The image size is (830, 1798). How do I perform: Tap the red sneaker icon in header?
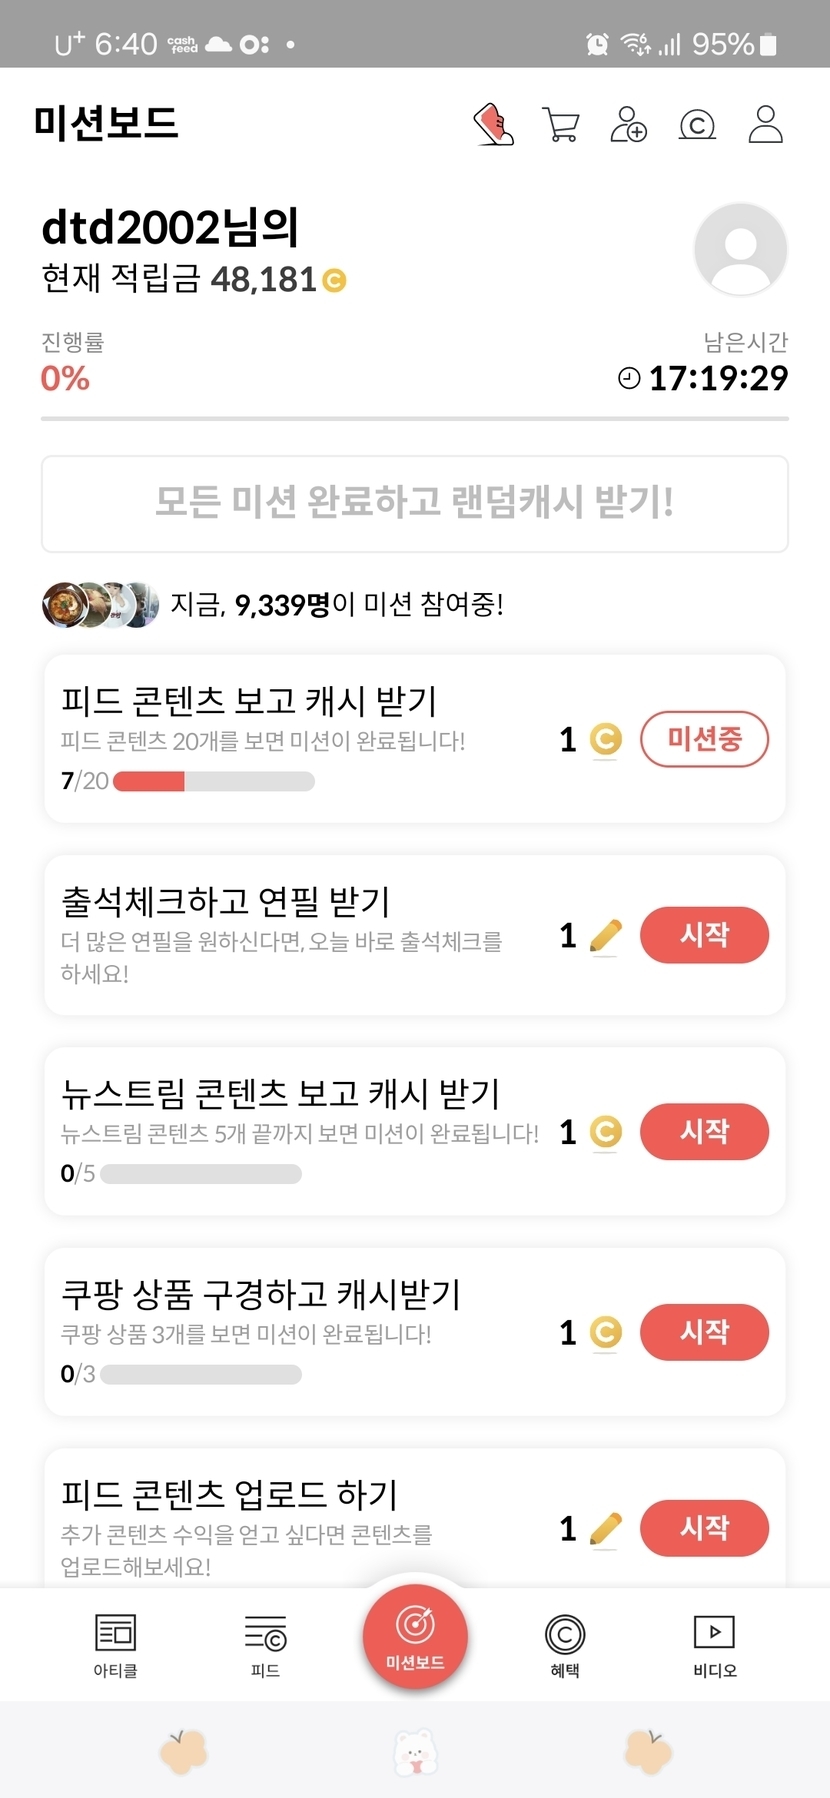(494, 125)
